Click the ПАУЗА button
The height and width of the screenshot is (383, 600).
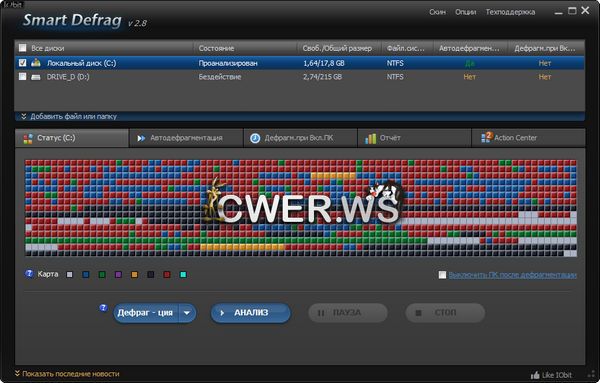point(348,313)
